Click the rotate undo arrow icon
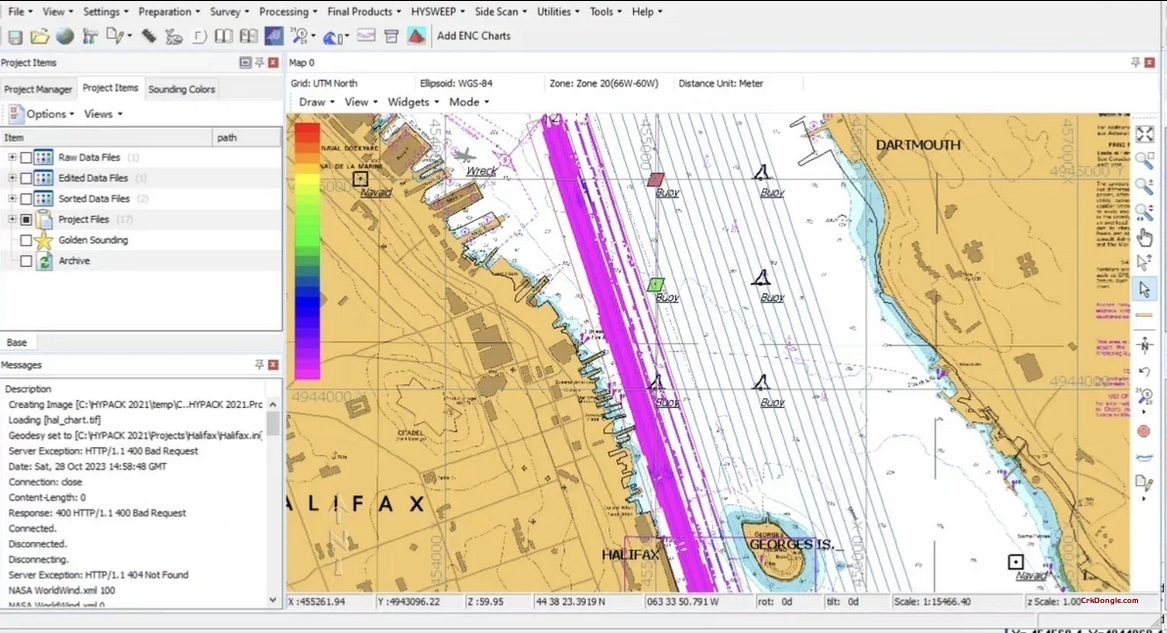The height and width of the screenshot is (633, 1167). coord(1145,371)
